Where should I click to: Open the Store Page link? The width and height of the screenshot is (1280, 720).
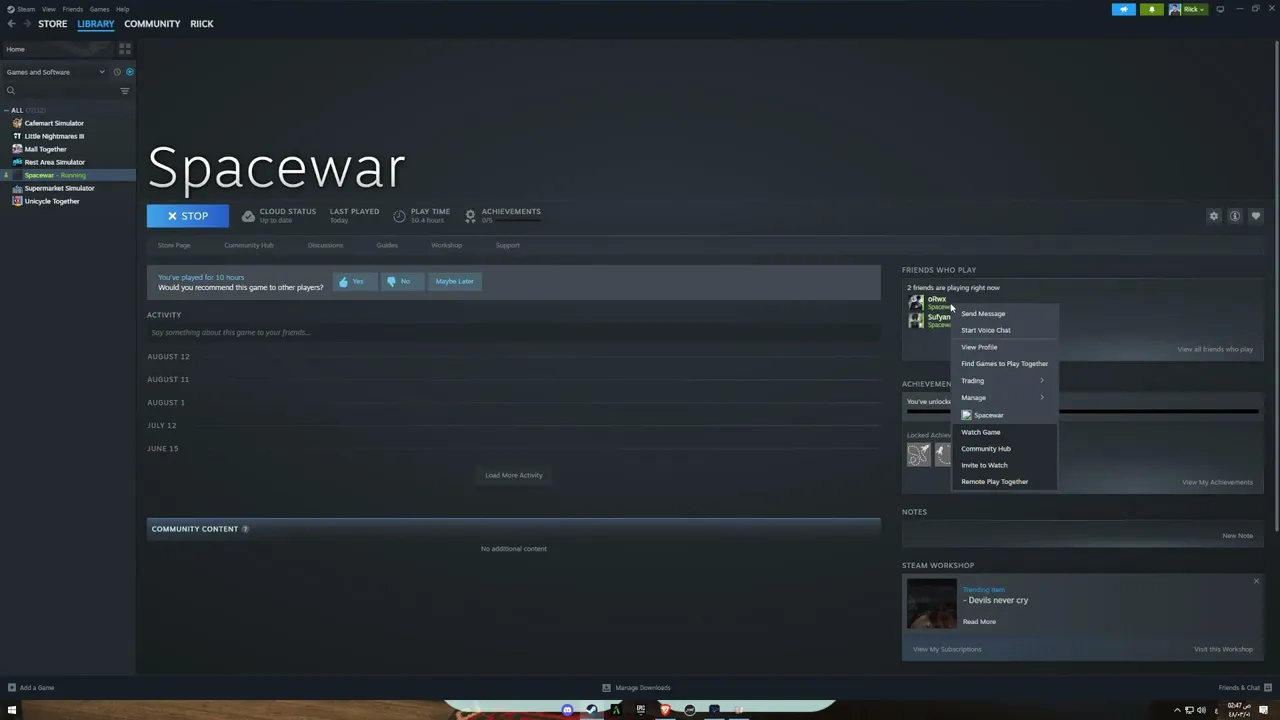(x=174, y=245)
